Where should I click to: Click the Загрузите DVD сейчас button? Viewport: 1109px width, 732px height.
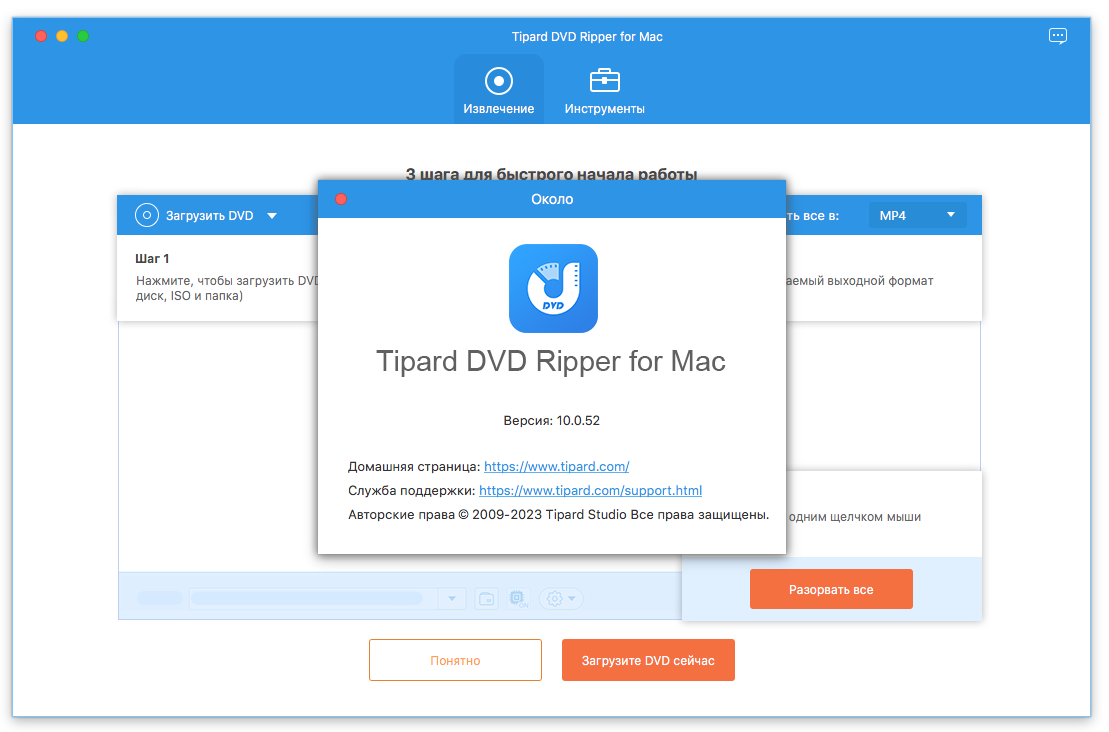(648, 660)
